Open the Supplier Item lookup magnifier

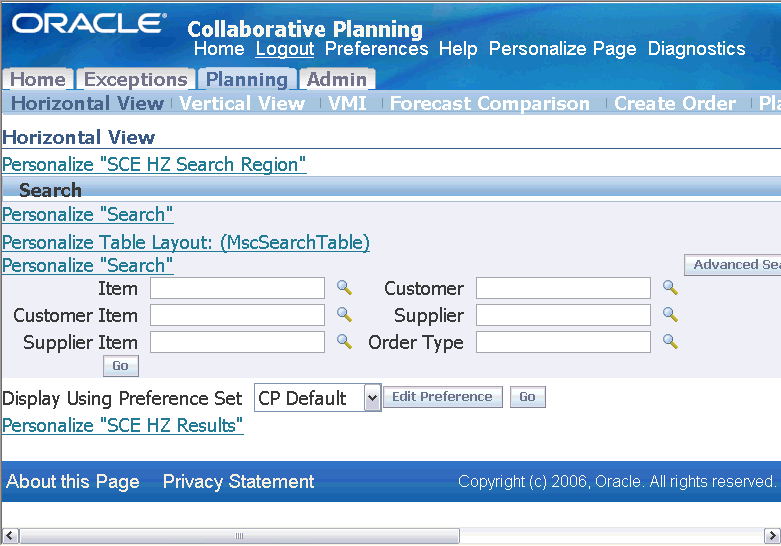(x=344, y=342)
